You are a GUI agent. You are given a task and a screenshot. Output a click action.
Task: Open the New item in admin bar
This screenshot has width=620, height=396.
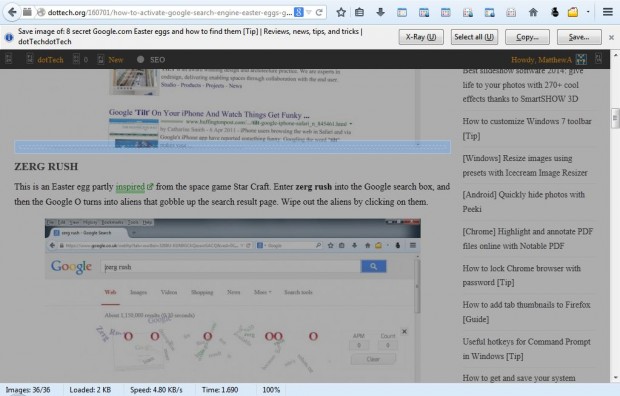click(115, 60)
